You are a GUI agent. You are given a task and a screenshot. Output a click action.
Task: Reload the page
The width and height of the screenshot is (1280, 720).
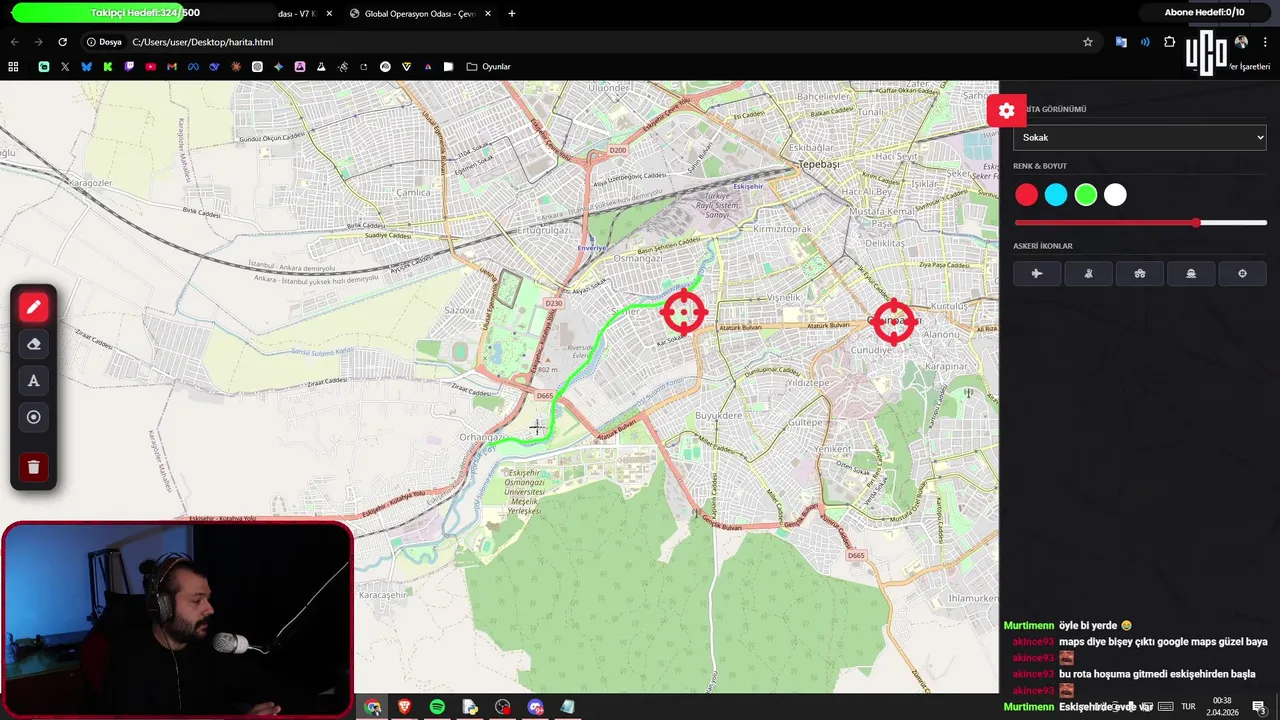pyautogui.click(x=62, y=42)
